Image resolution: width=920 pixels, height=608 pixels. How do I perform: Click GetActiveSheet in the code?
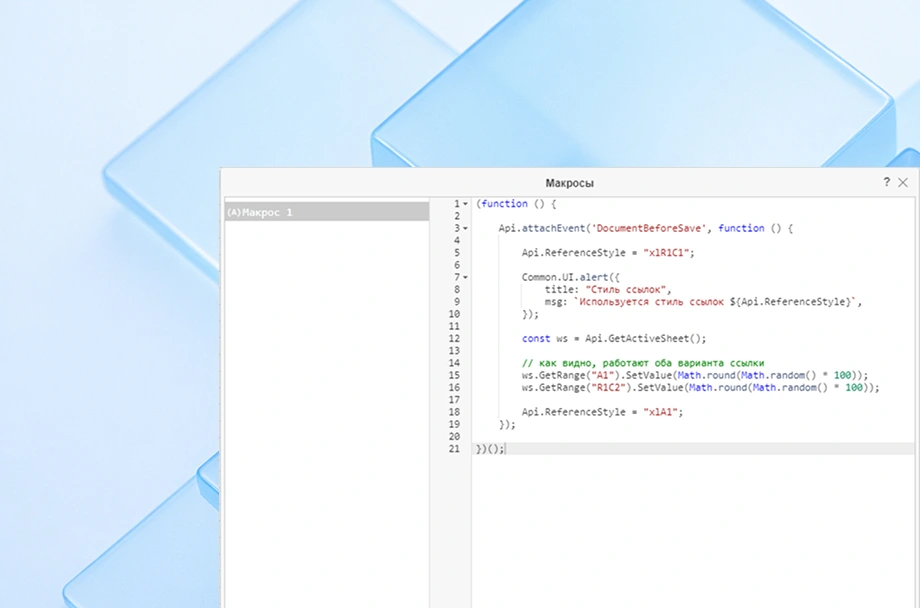coord(649,339)
